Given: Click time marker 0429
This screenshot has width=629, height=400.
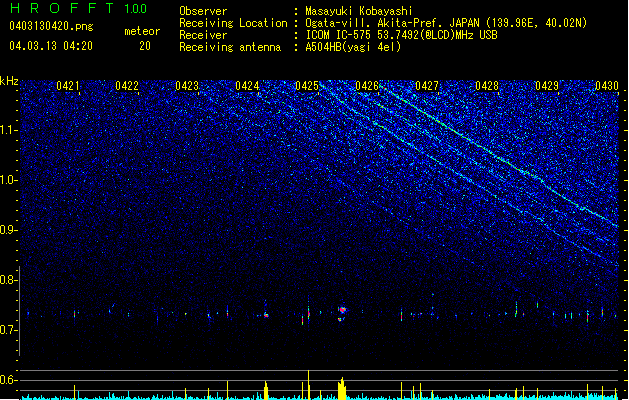Looking at the screenshot, I should (x=547, y=86).
